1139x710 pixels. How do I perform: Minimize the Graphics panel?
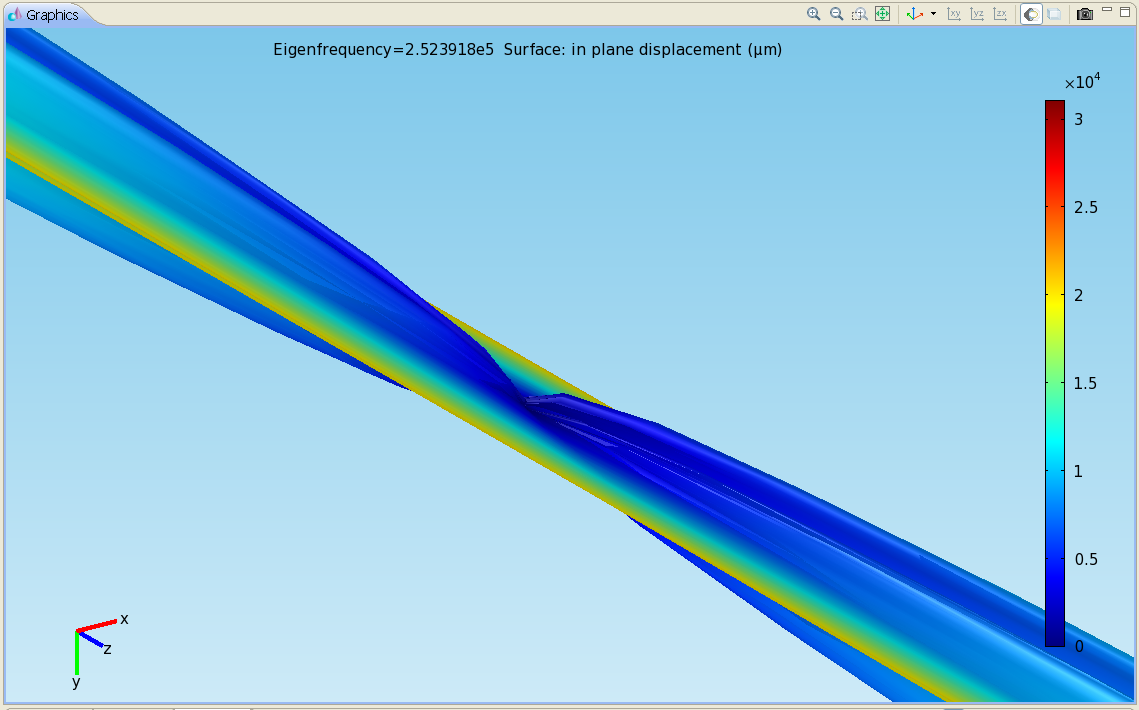tap(1106, 11)
